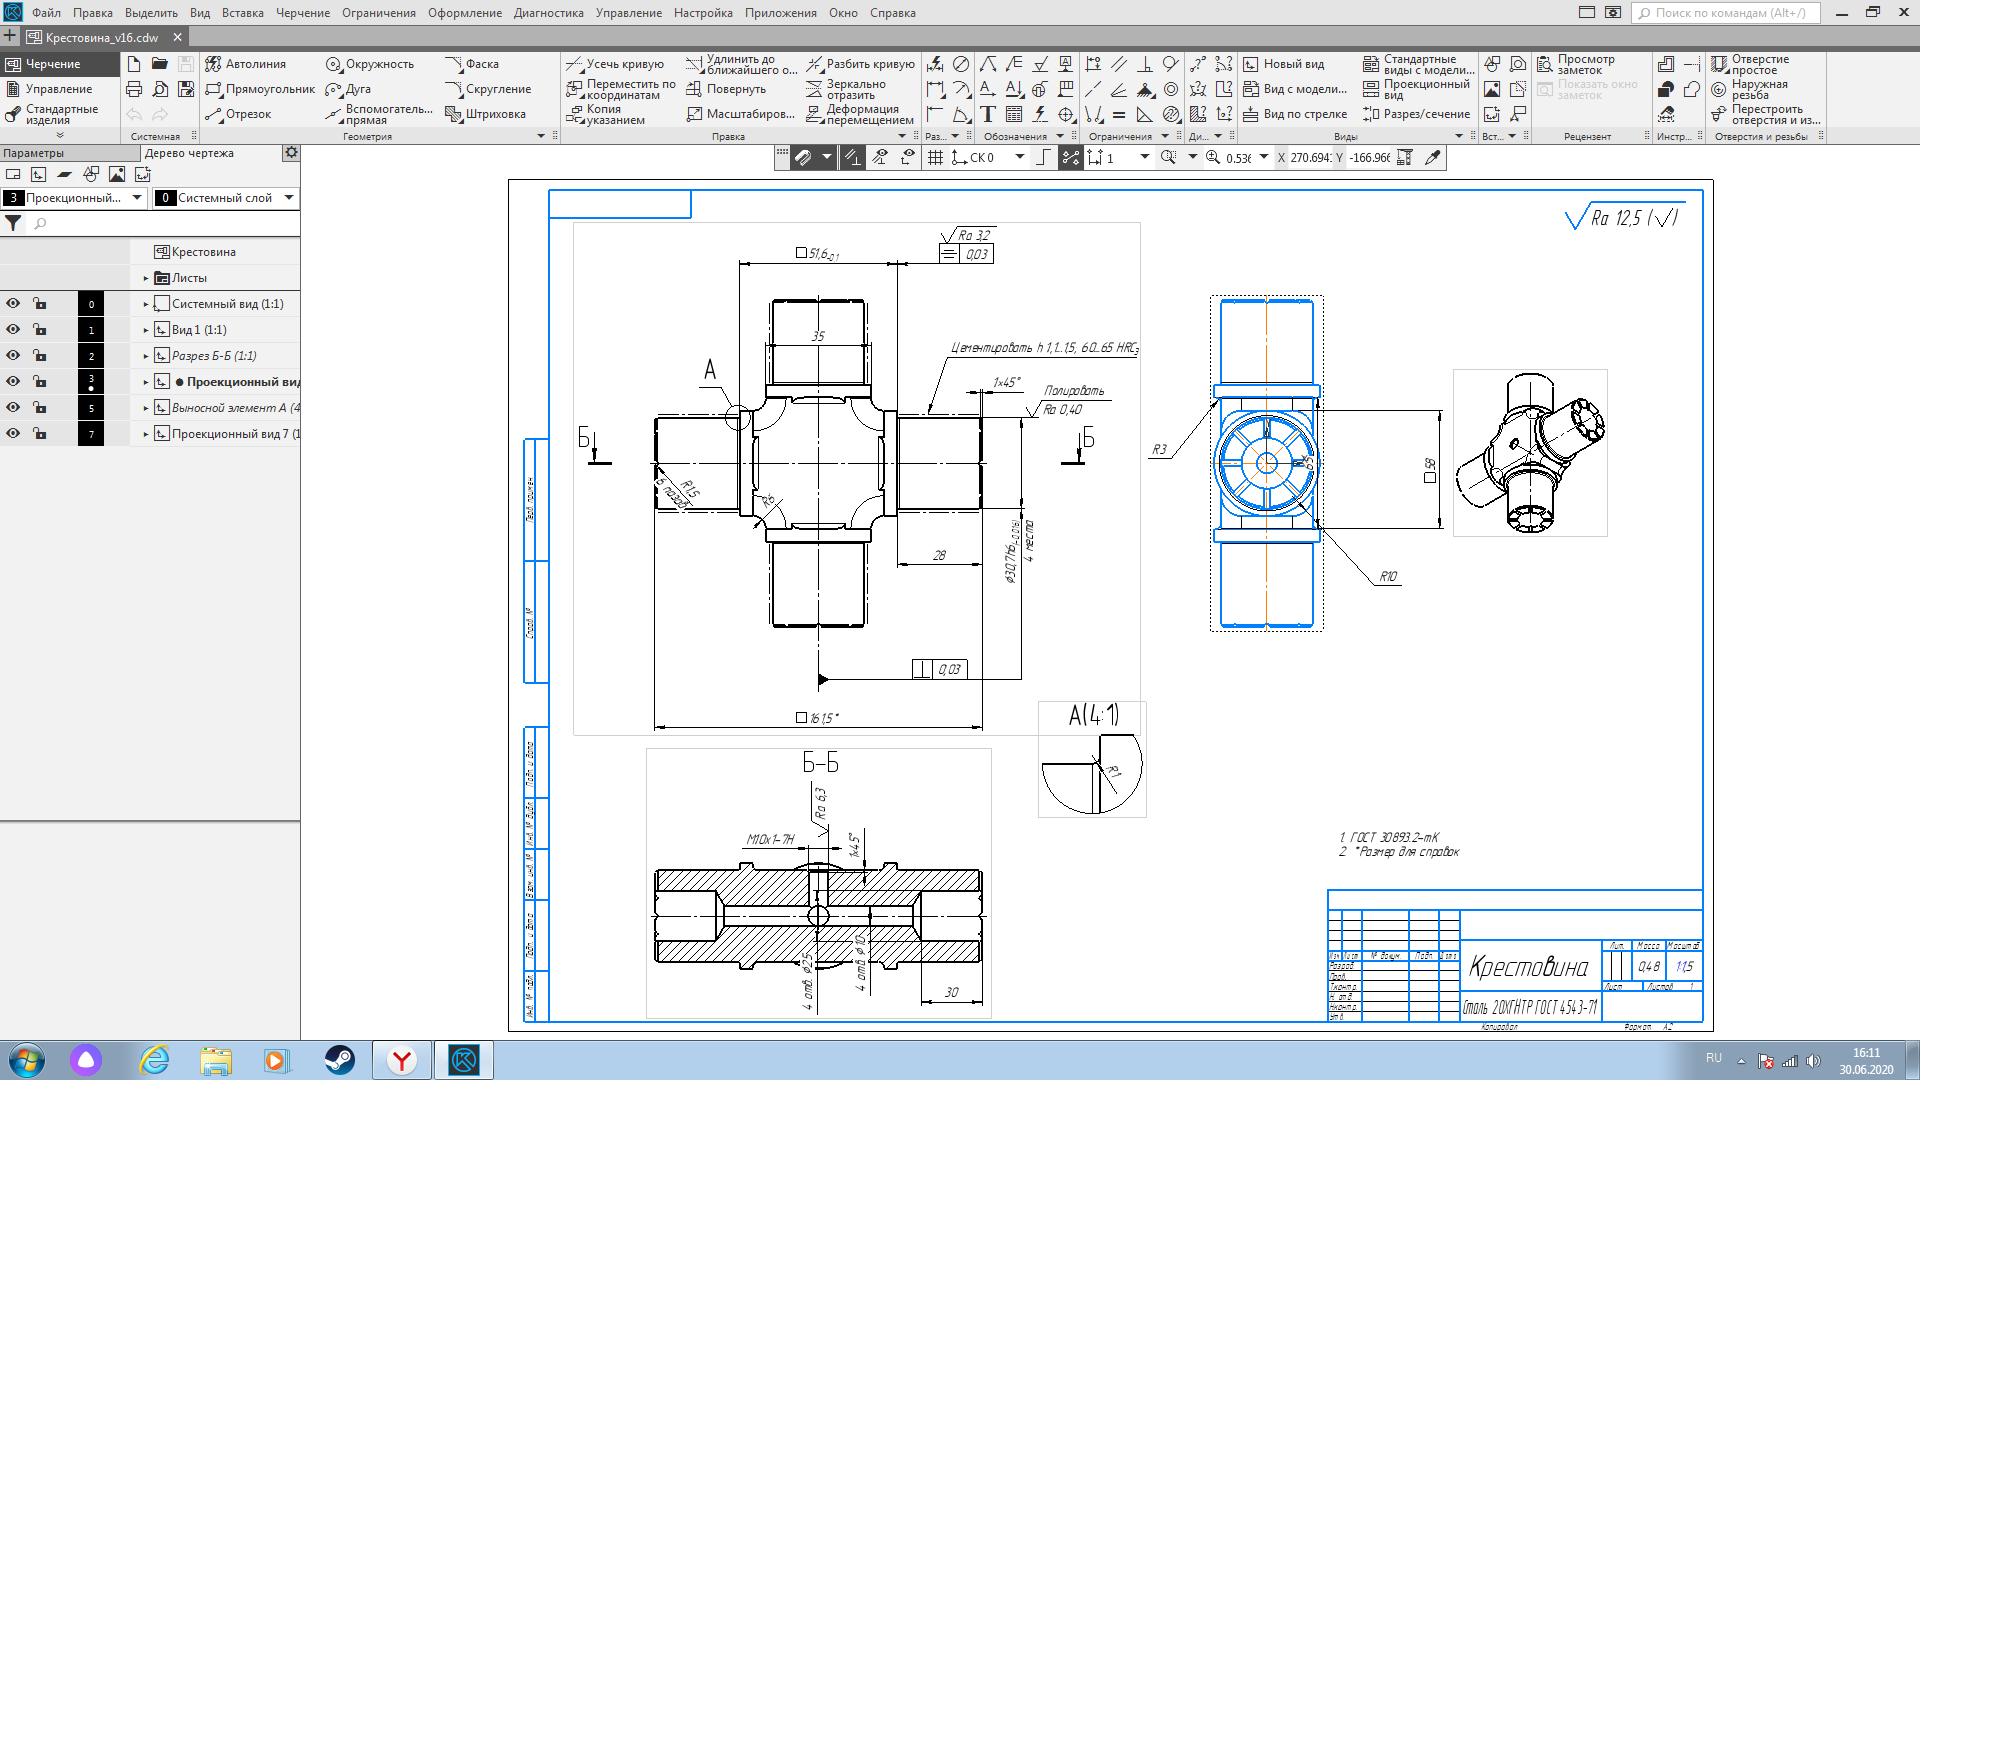Viewport: 2008px width, 1748px height.
Task: Click the command search field
Action: click(x=1728, y=13)
